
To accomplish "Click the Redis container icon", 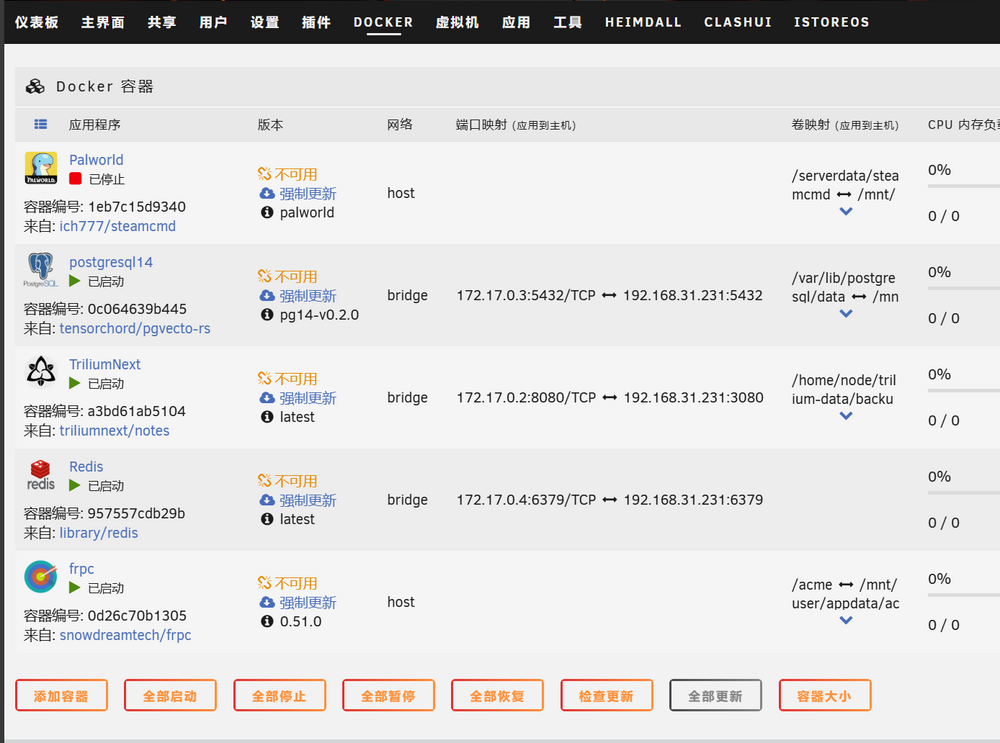I will tap(41, 474).
